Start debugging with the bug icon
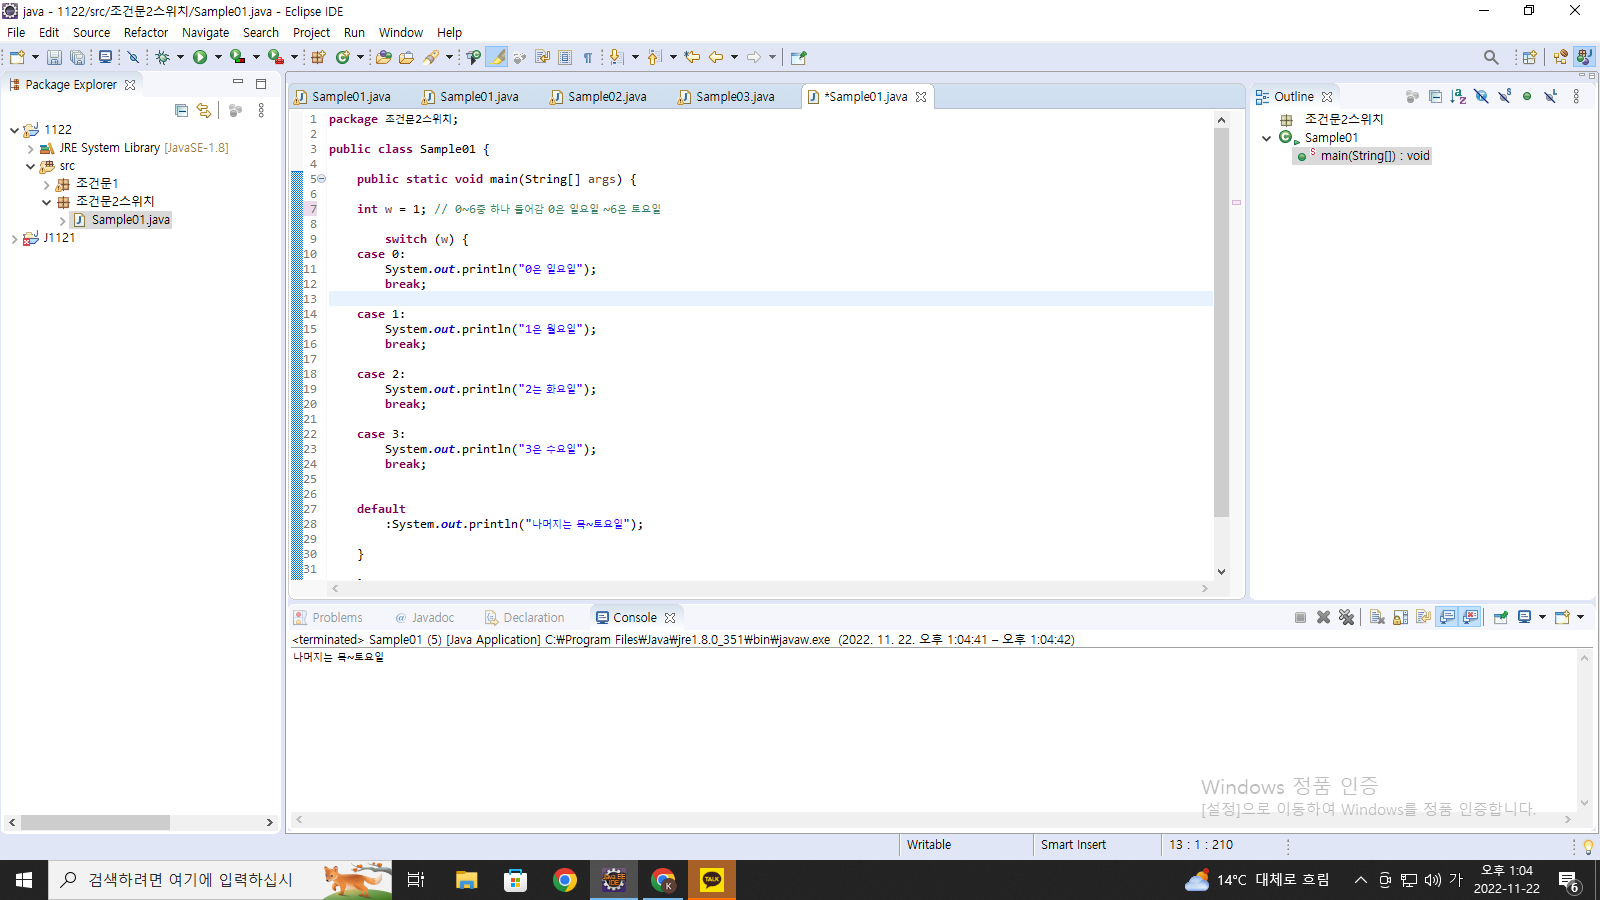 point(162,58)
